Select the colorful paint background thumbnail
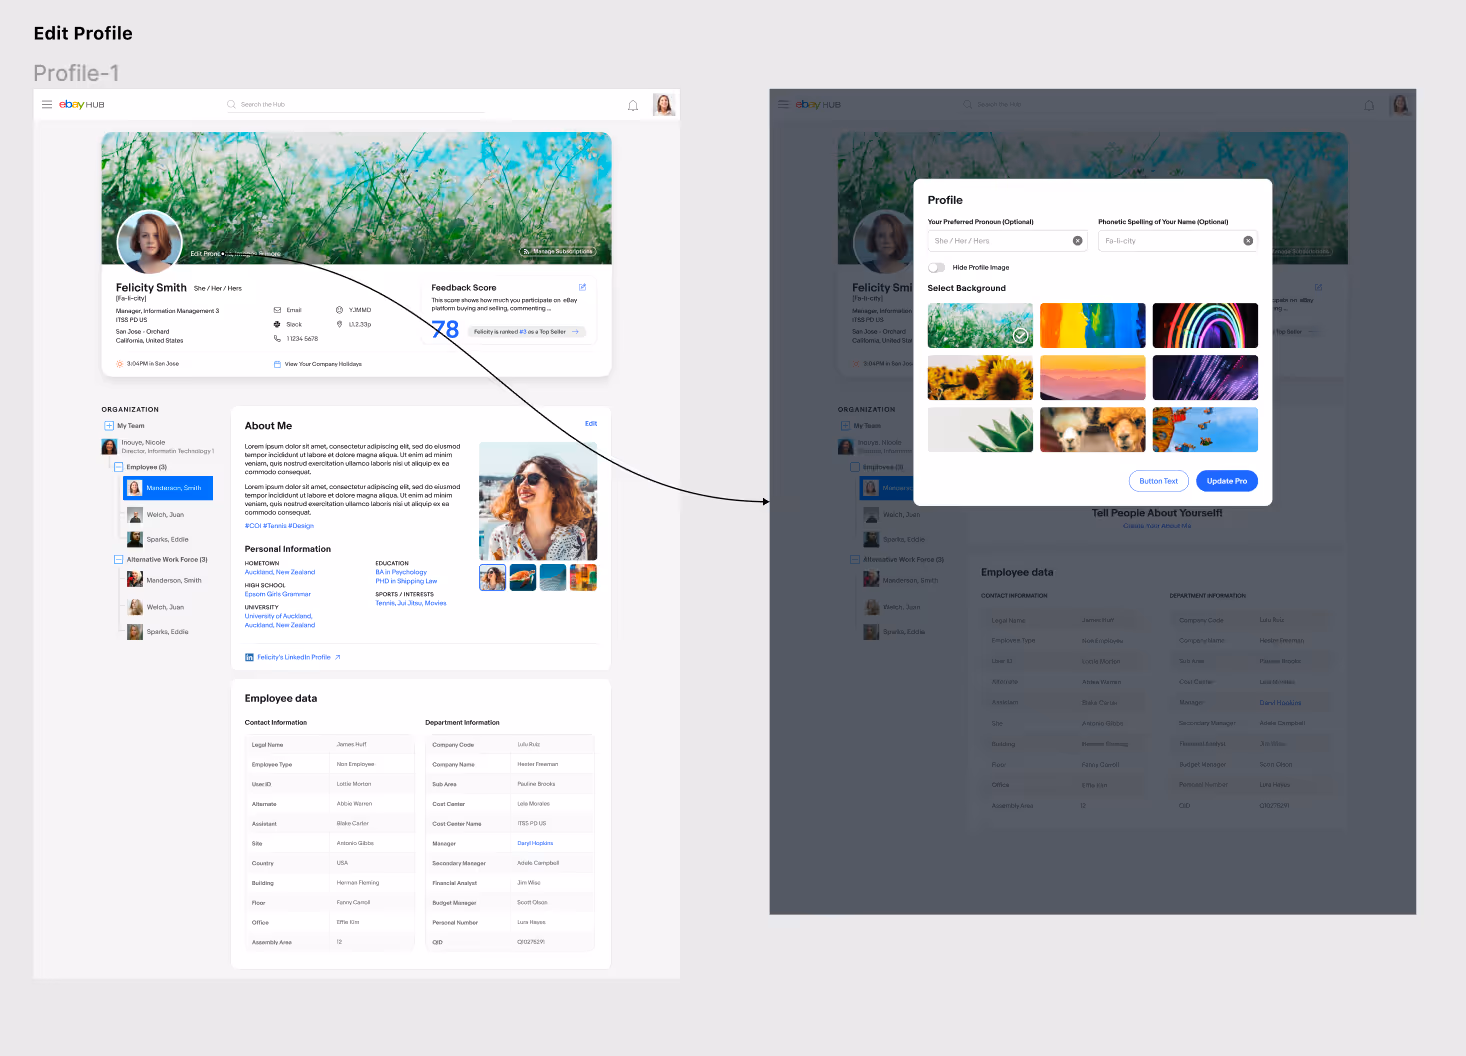This screenshot has height=1056, width=1466. tap(1093, 326)
